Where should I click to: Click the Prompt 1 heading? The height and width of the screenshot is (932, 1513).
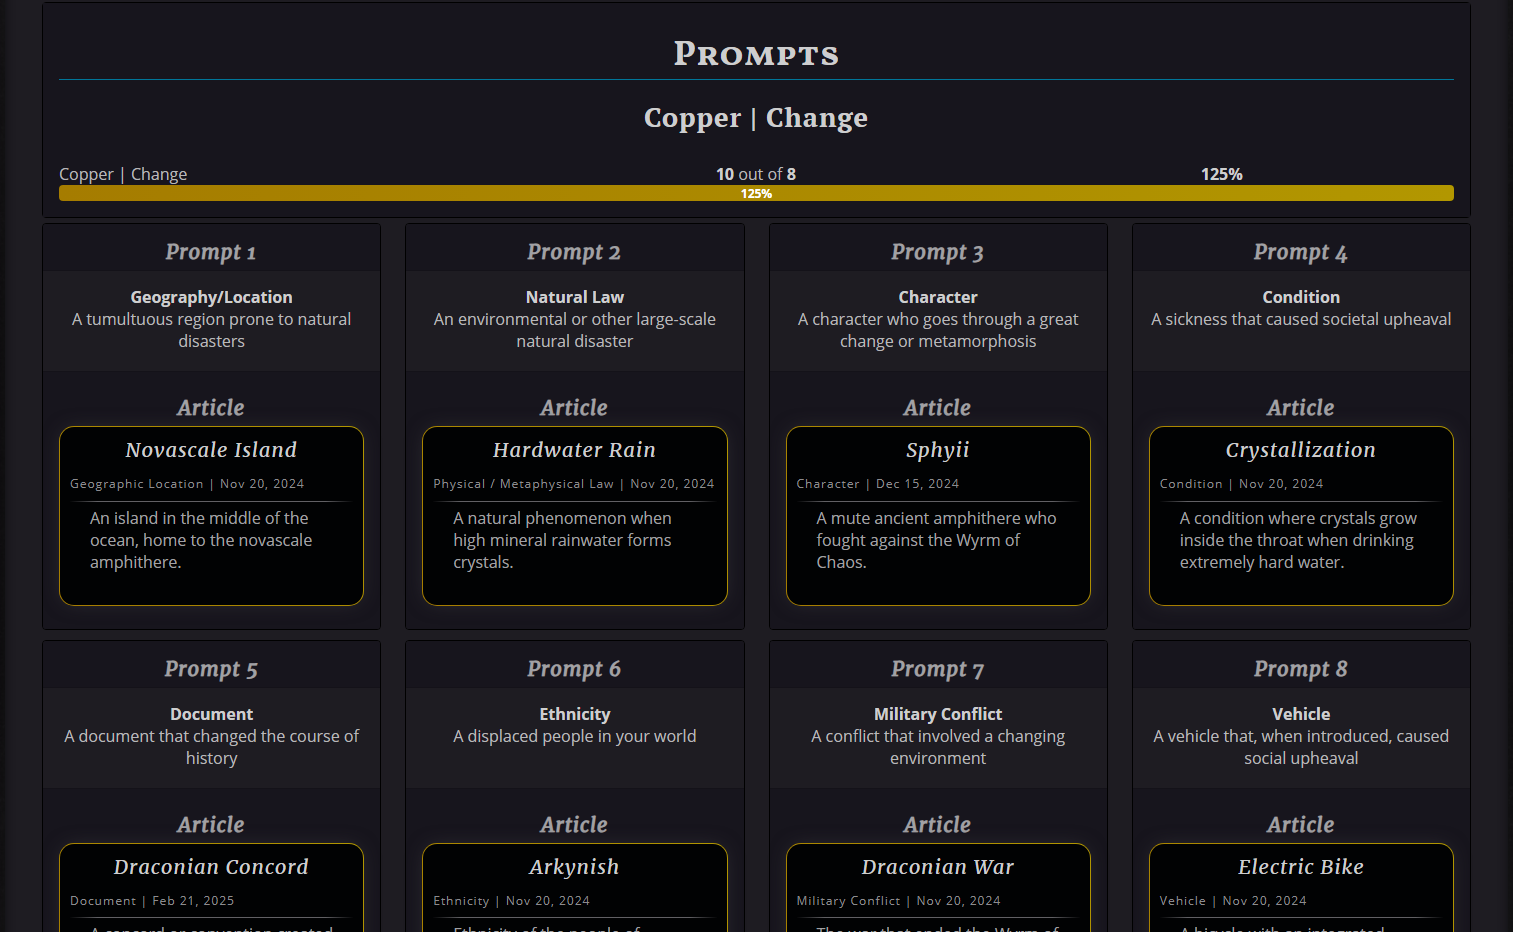tap(211, 252)
